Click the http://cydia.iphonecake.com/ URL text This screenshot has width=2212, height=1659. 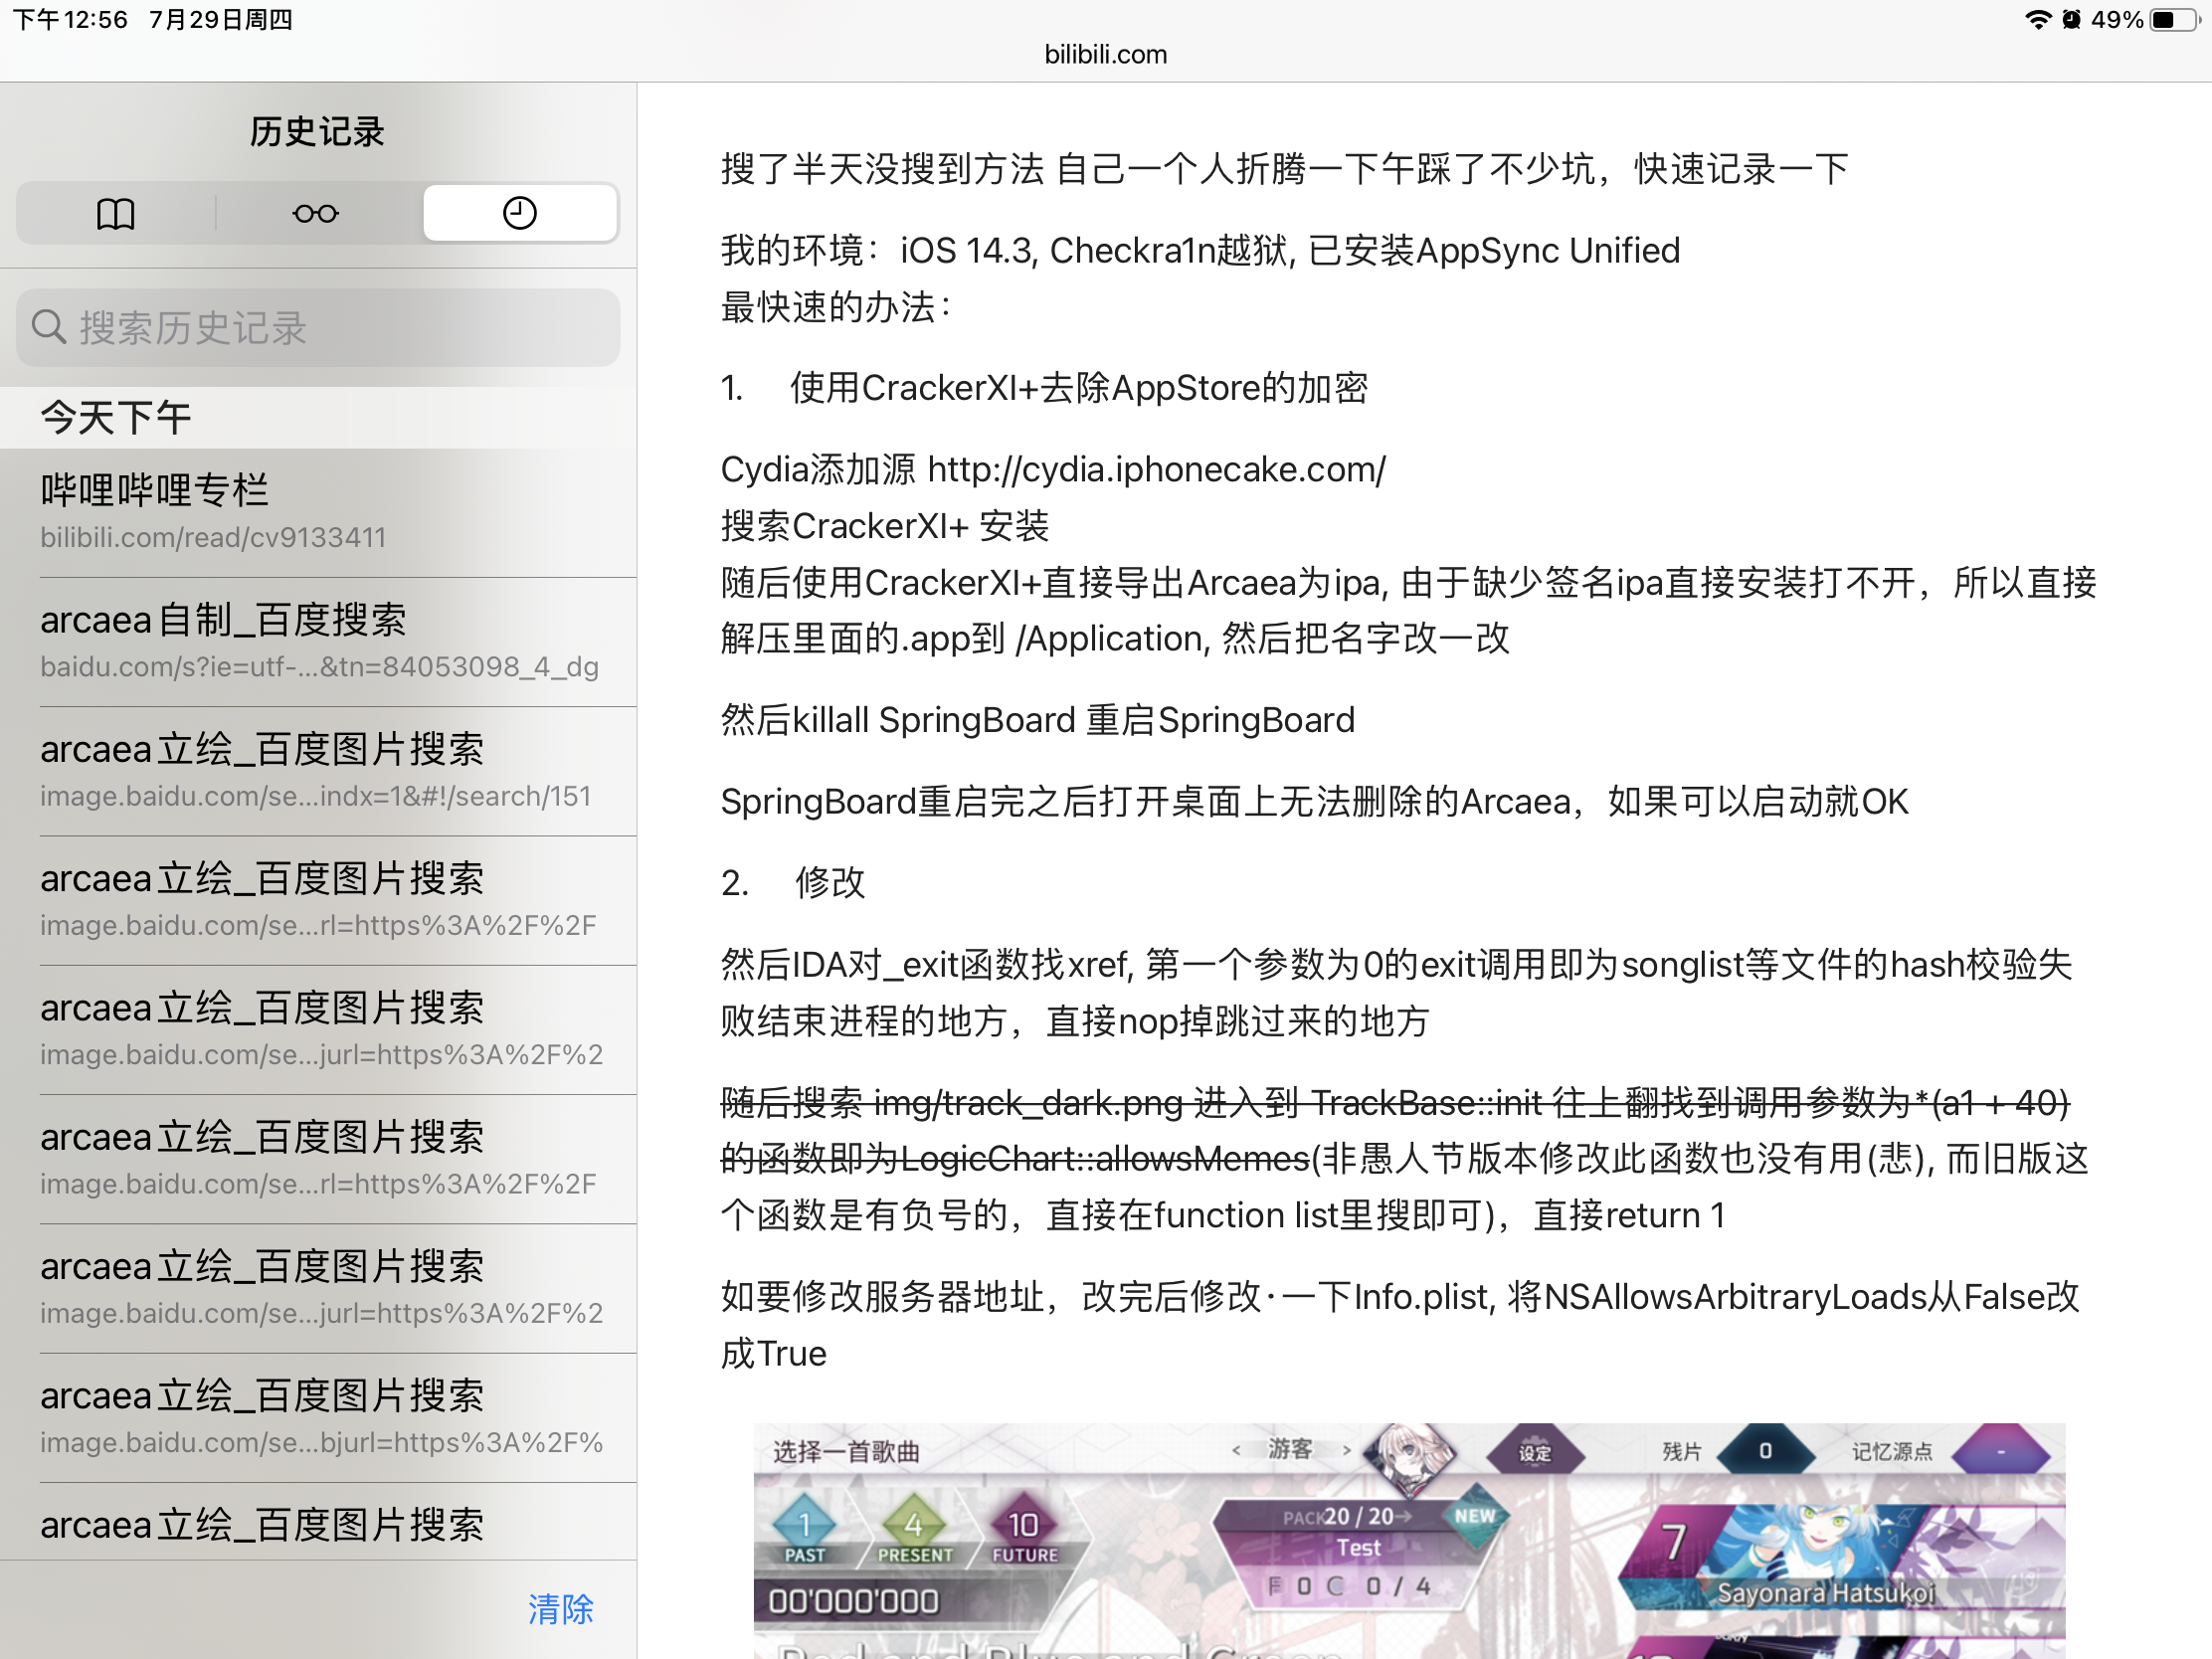(1157, 469)
